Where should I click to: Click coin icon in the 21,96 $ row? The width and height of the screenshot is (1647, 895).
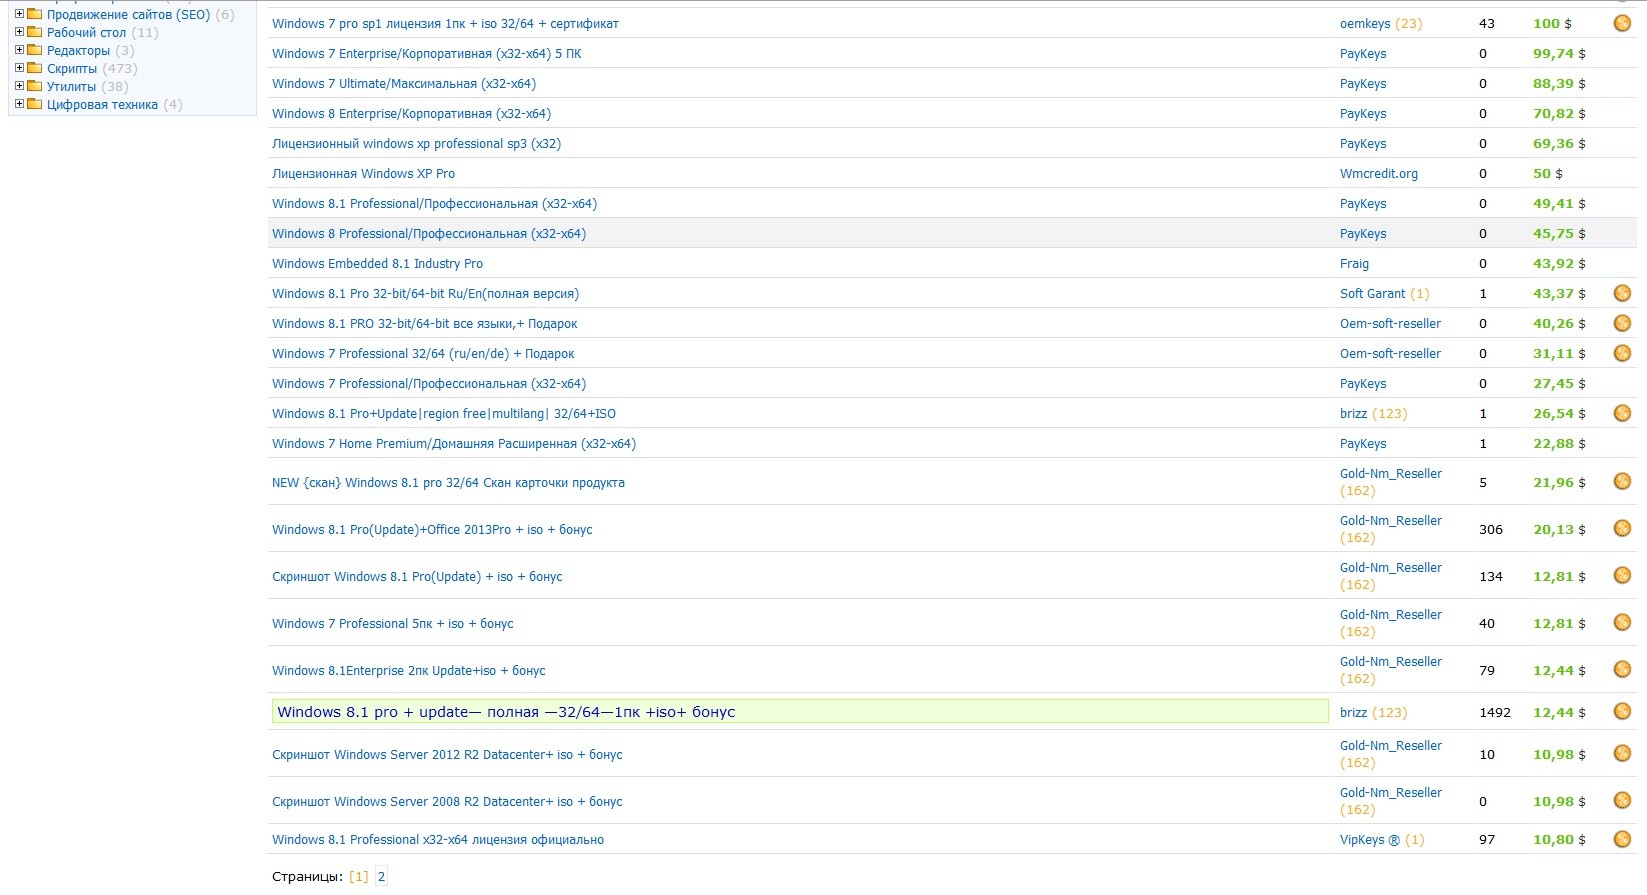1622,481
